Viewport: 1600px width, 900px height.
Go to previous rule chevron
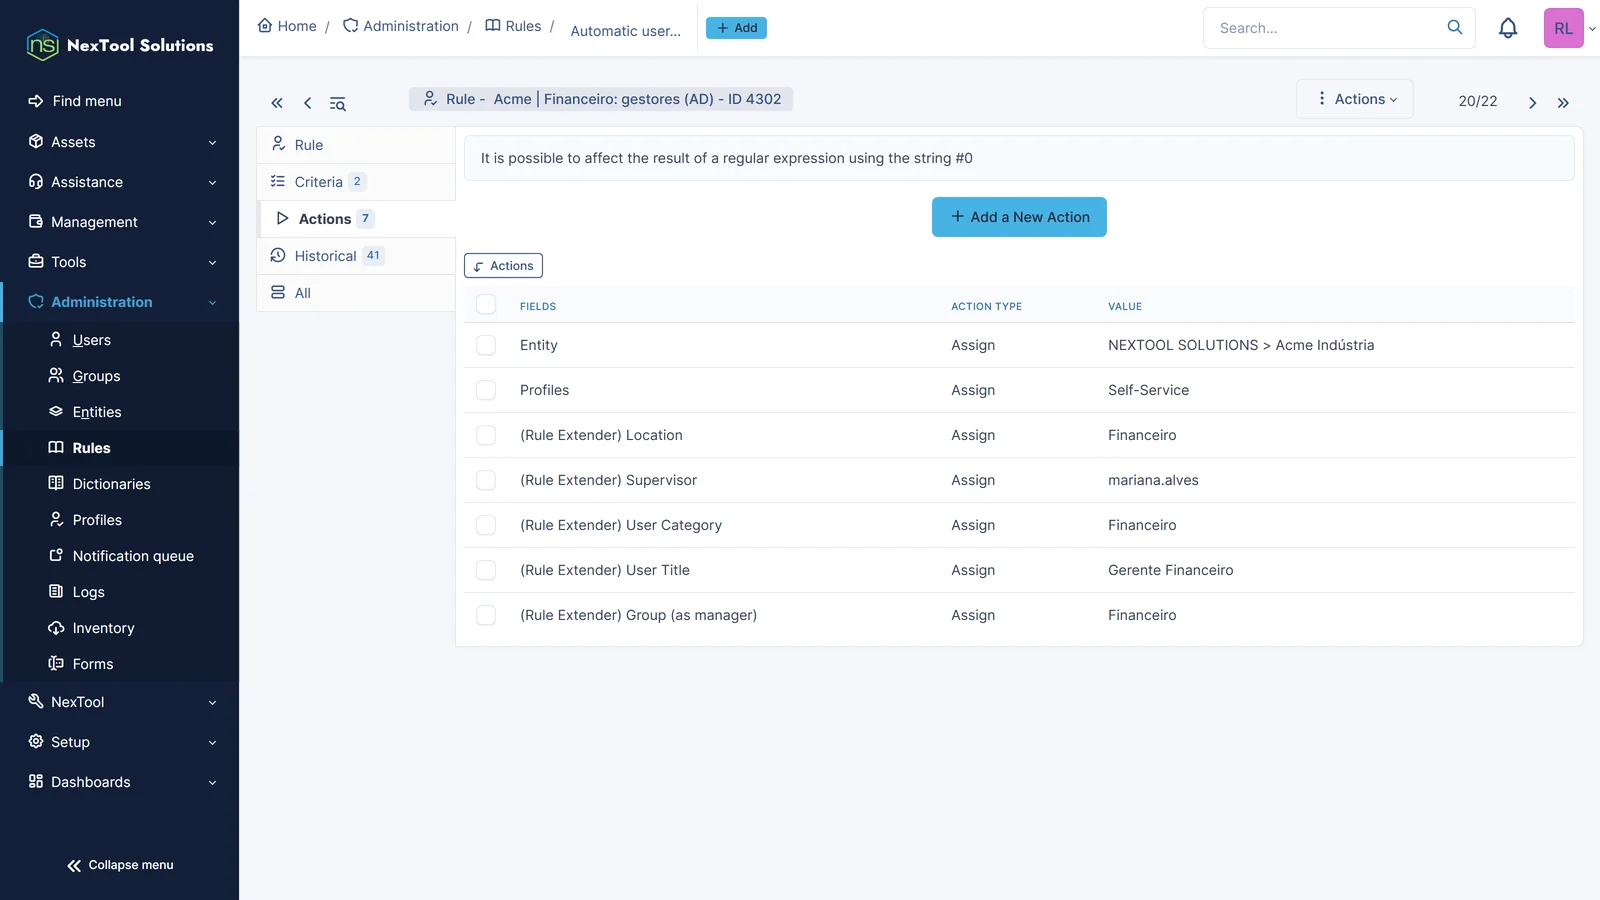coord(307,103)
